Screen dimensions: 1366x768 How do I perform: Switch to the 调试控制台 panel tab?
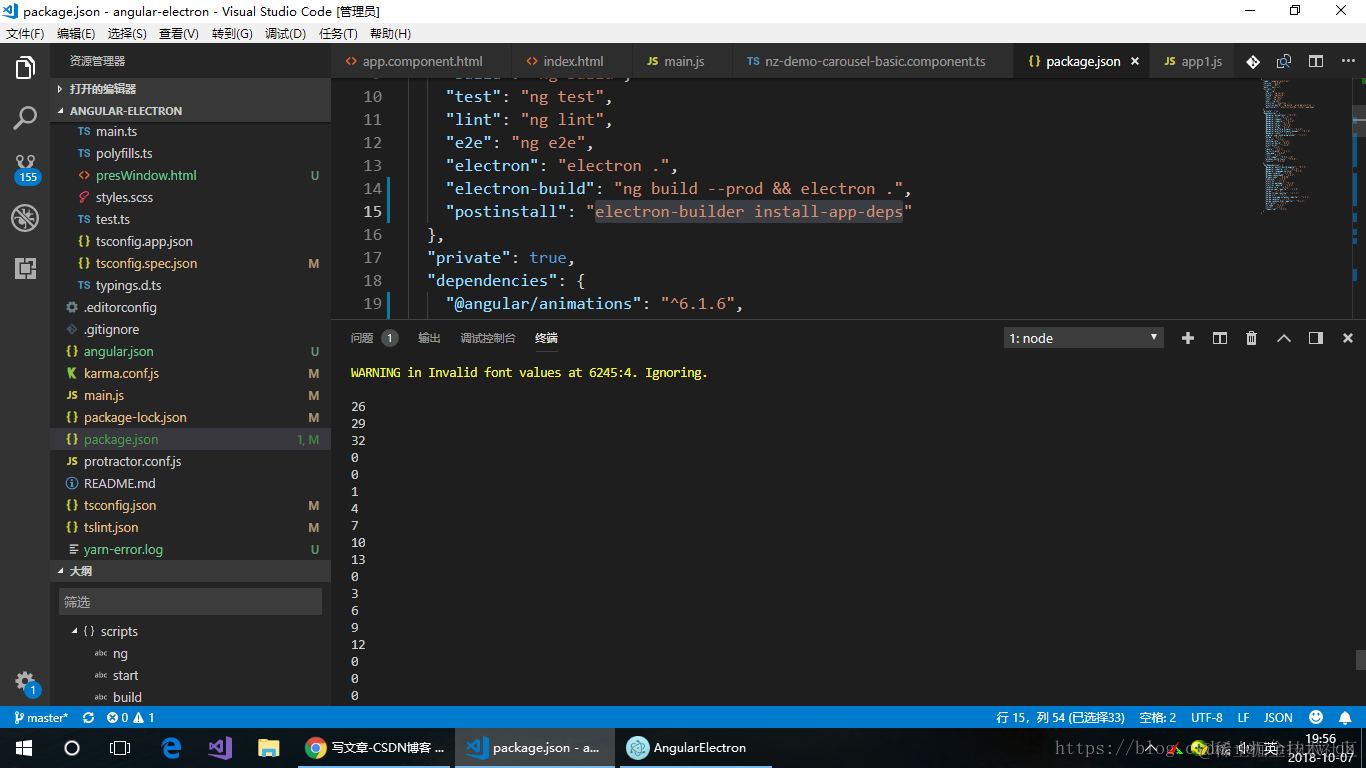[x=488, y=338]
